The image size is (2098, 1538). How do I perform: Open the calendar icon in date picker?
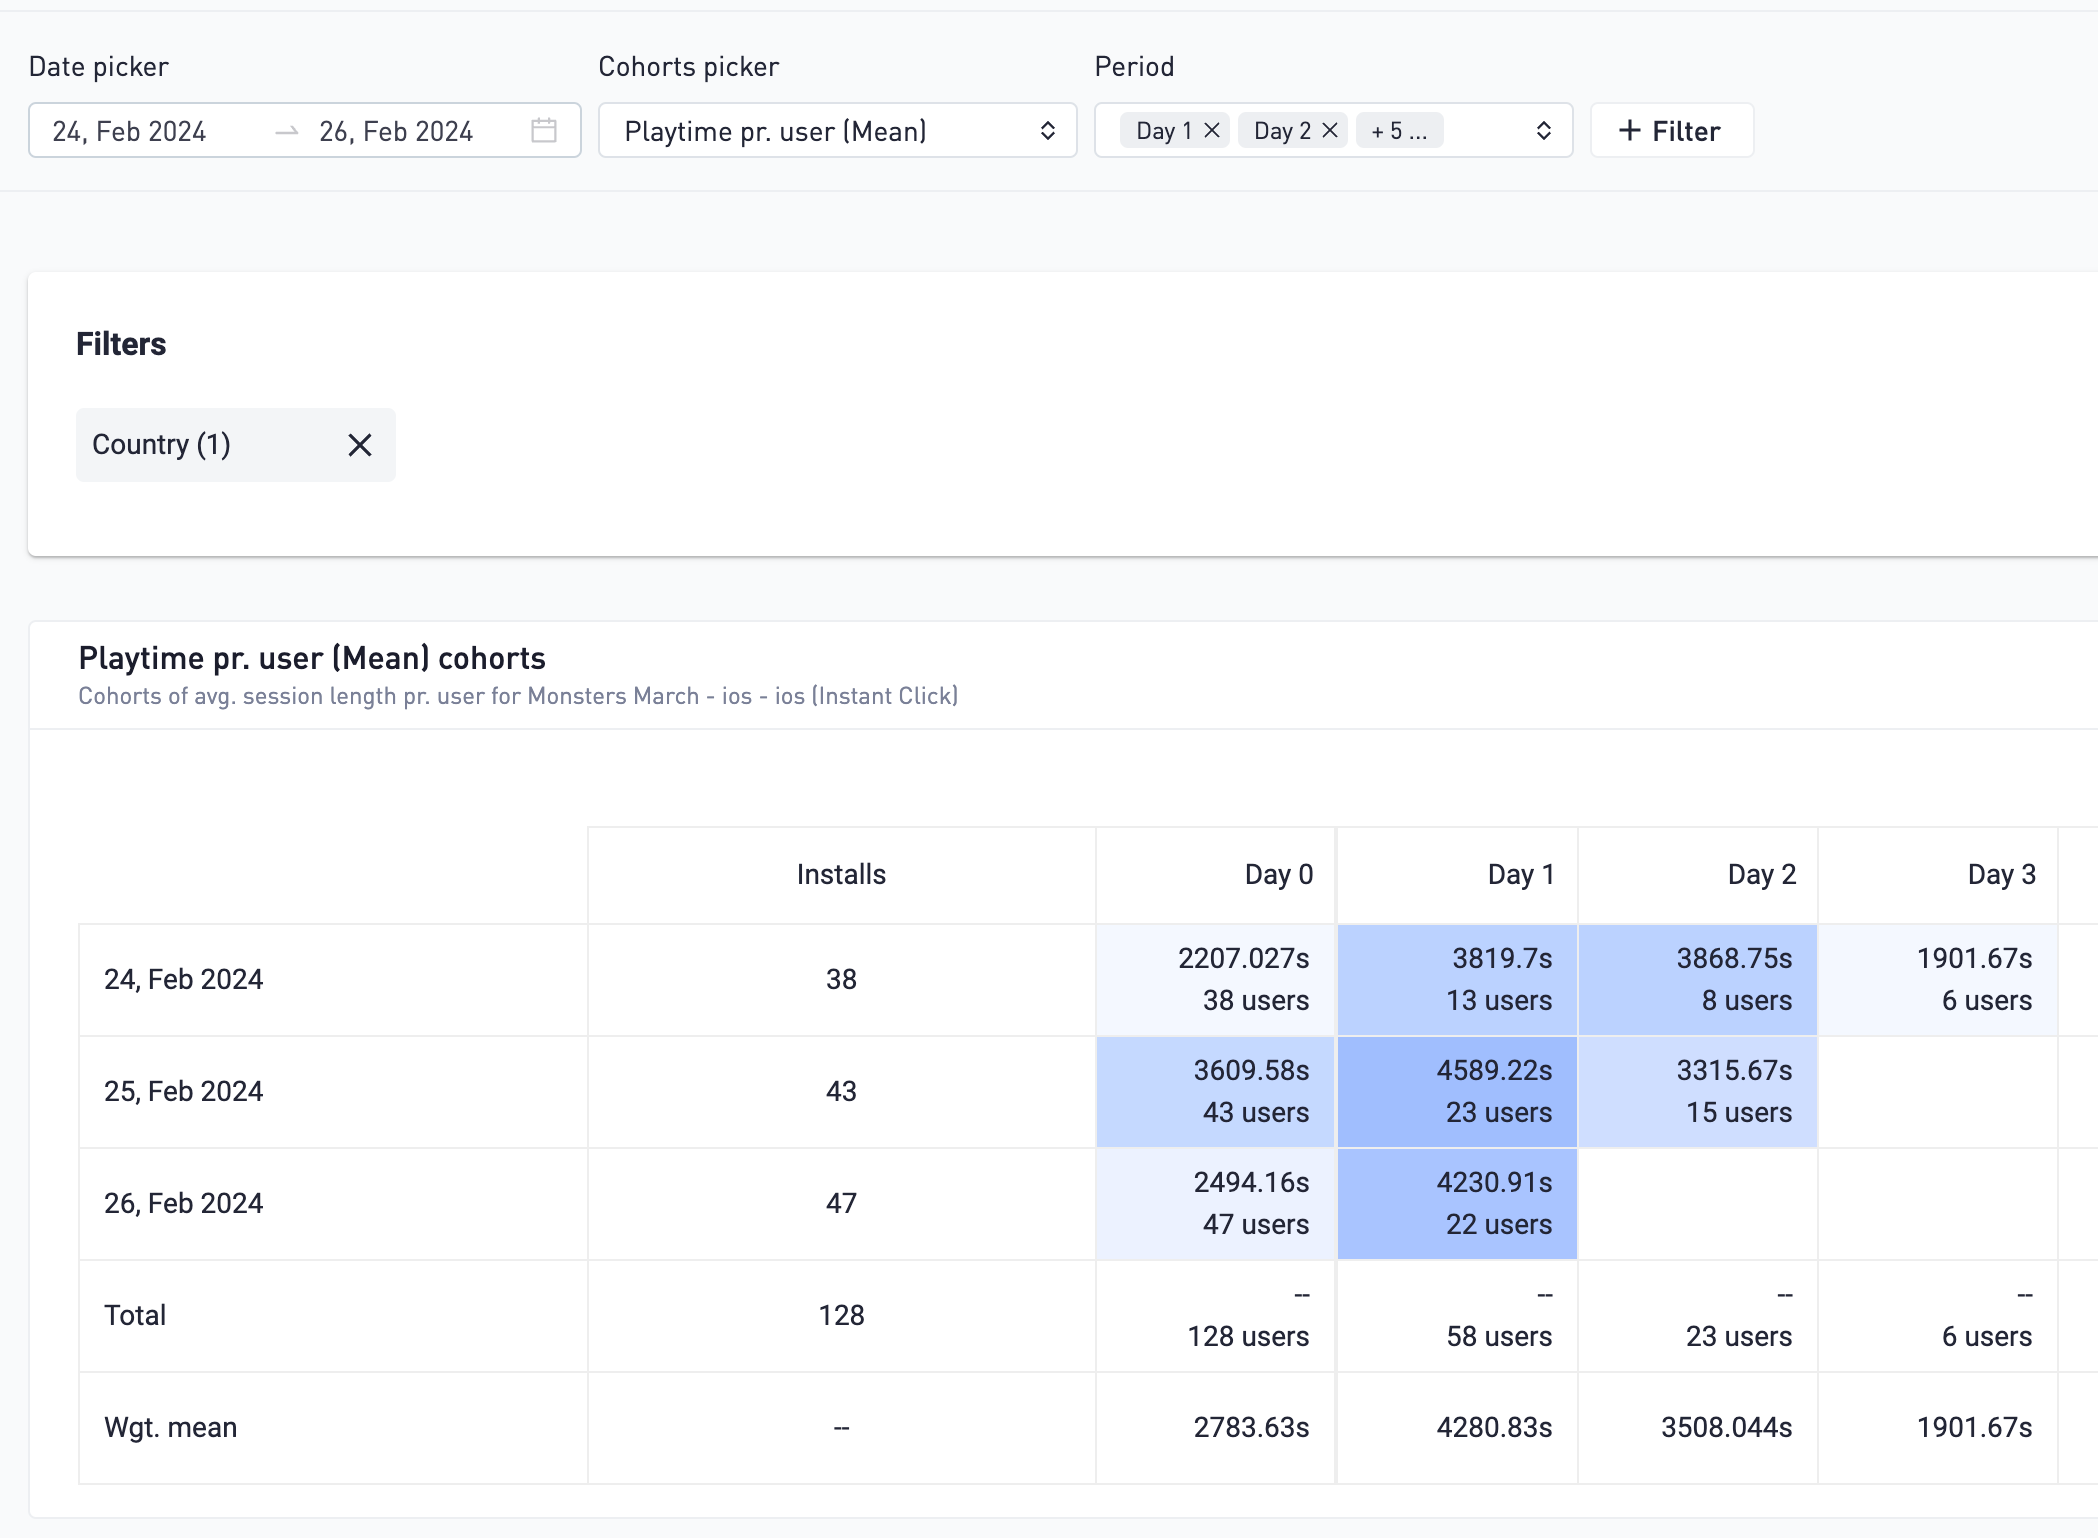(543, 130)
